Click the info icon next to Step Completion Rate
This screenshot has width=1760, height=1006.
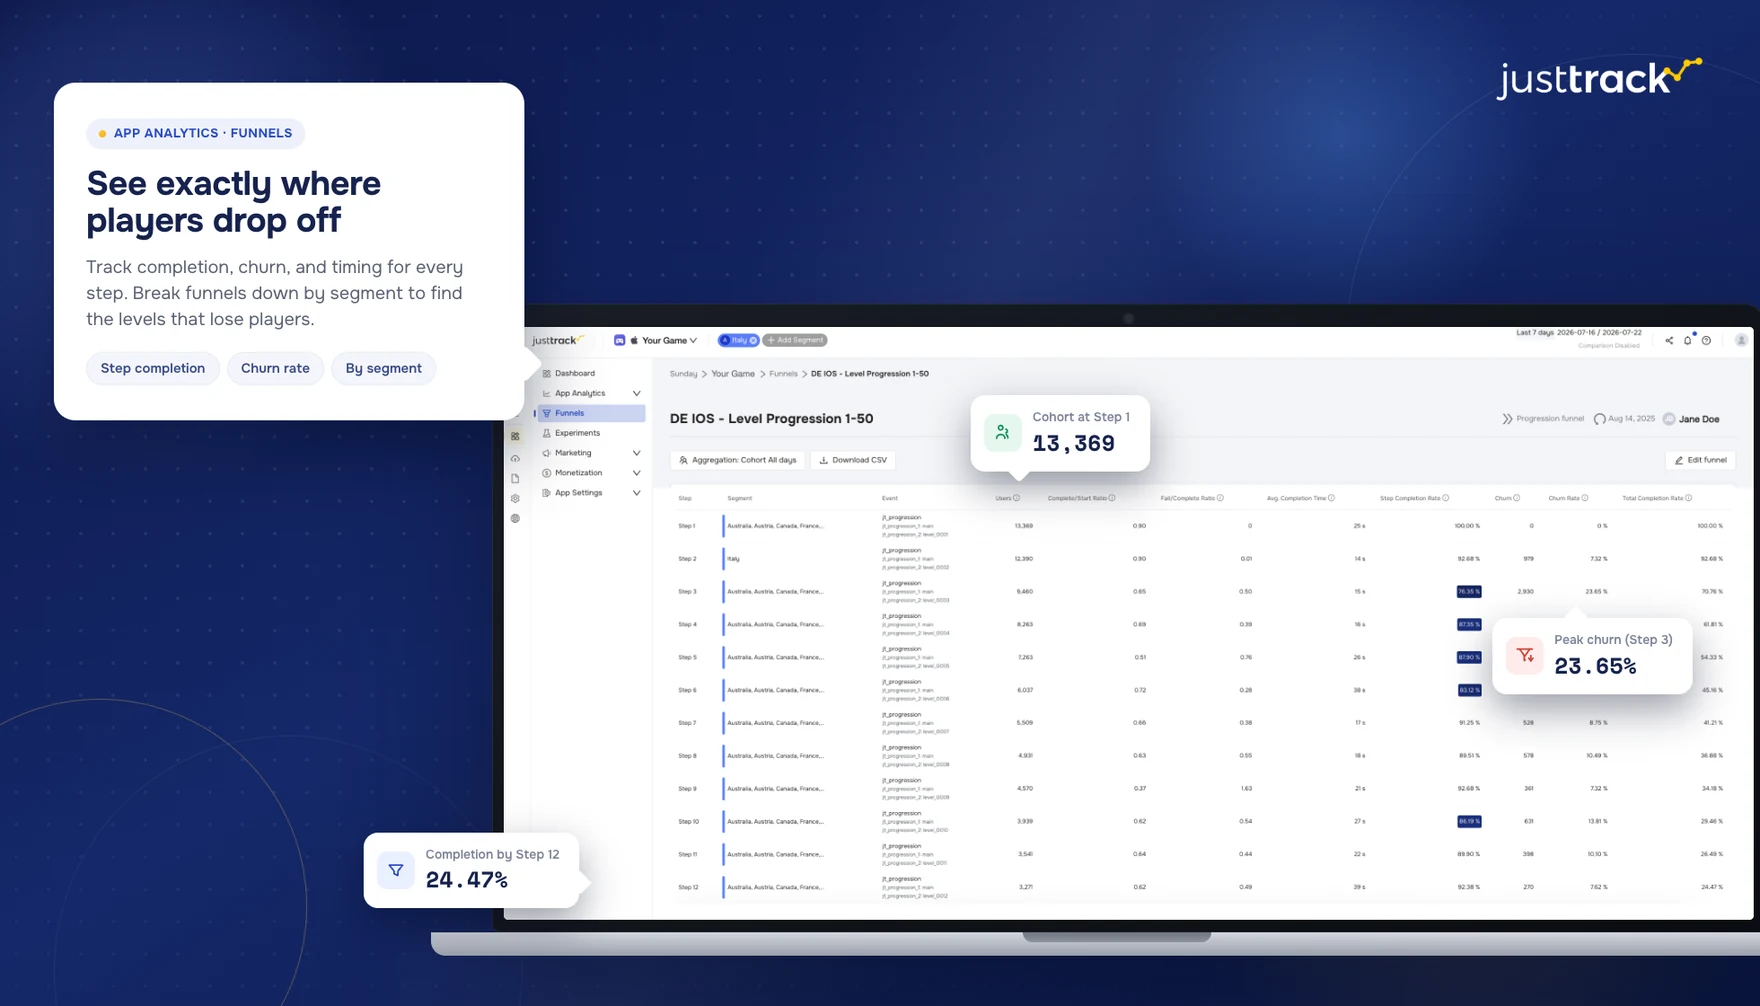[1446, 498]
